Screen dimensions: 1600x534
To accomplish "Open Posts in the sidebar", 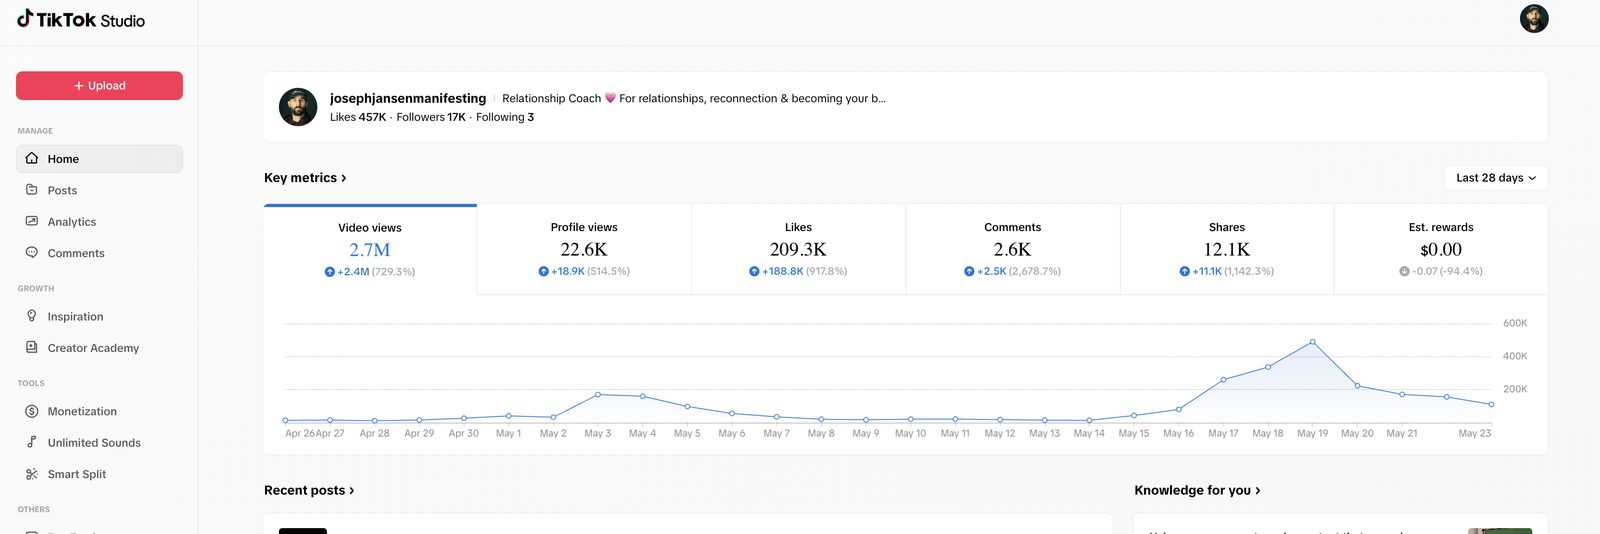I will coord(99,190).
